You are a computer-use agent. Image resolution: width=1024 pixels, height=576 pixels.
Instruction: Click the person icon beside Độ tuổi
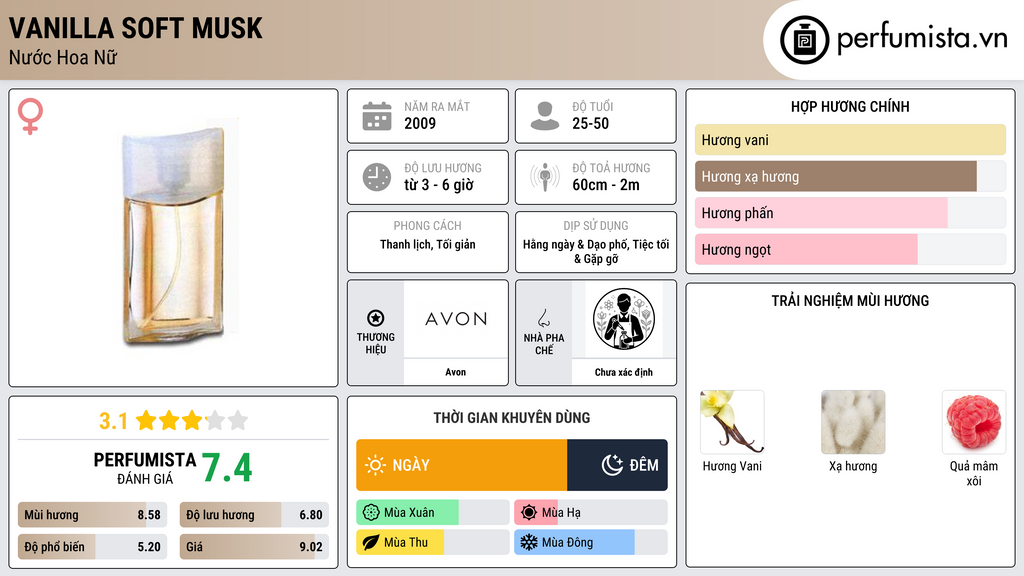click(545, 116)
